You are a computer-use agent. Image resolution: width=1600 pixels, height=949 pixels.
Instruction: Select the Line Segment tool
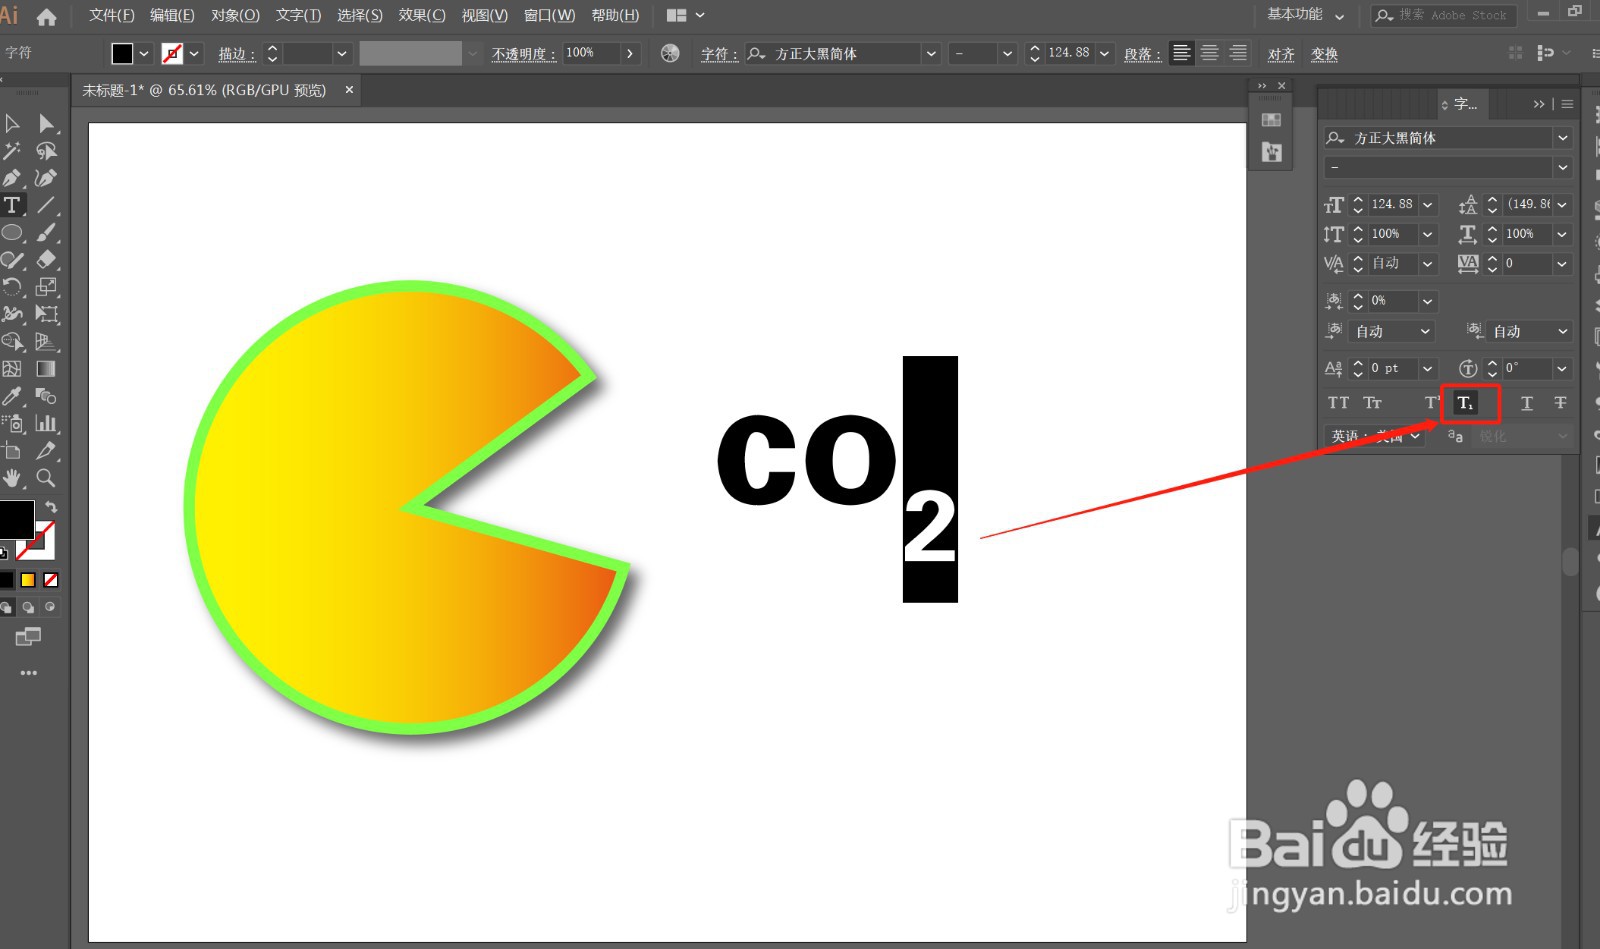pos(46,205)
